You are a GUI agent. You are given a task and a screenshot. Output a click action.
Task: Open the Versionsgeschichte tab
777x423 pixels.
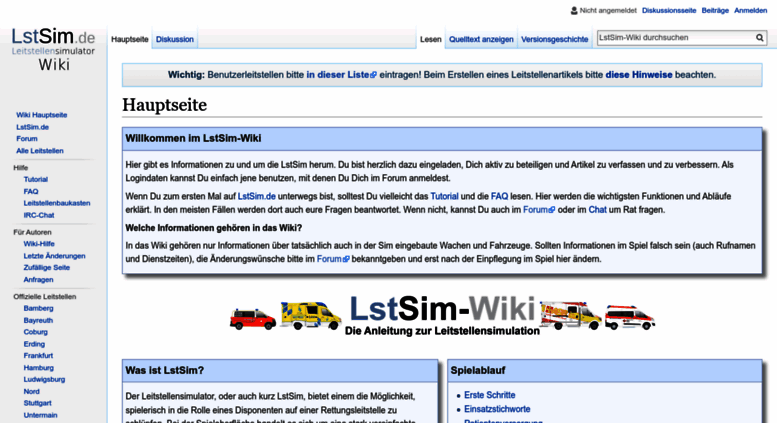[555, 39]
